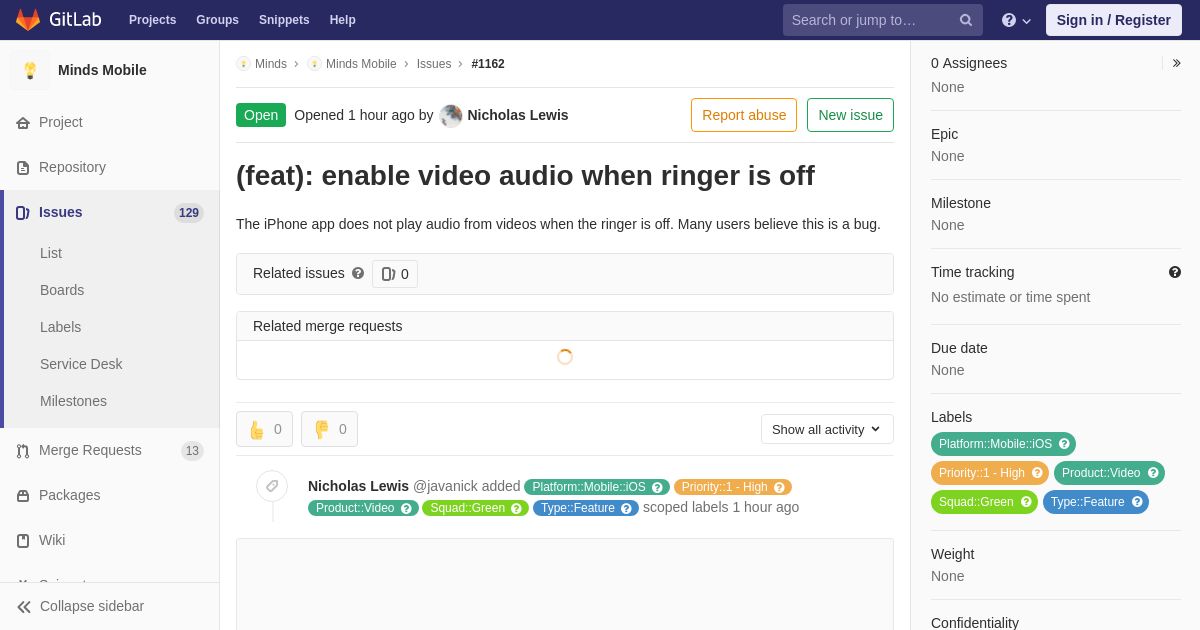Viewport: 1200px width, 630px height.
Task: Click help icon on Platform::Mobile::iOS sidebar label
Action: tap(1064, 444)
